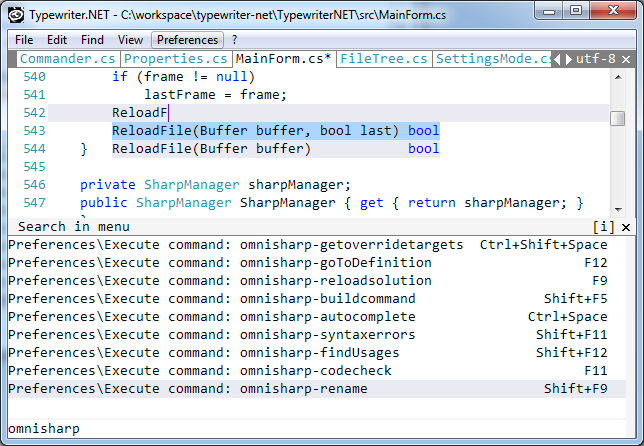Select omnisharp-goToDefinition command
644x446 pixels.
coord(316,263)
